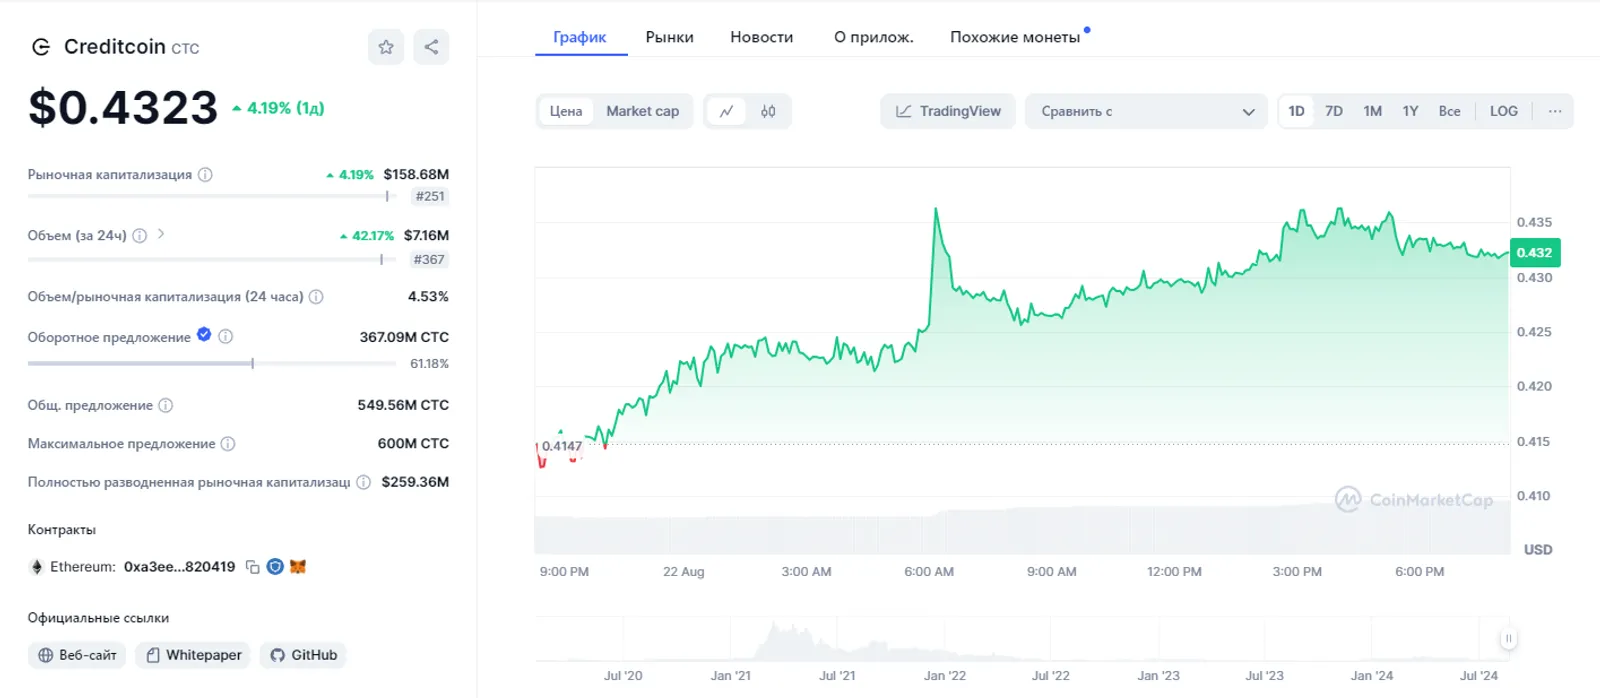The height and width of the screenshot is (698, 1600).
Task: Click the $259.36M fully diluted value
Action: point(415,482)
